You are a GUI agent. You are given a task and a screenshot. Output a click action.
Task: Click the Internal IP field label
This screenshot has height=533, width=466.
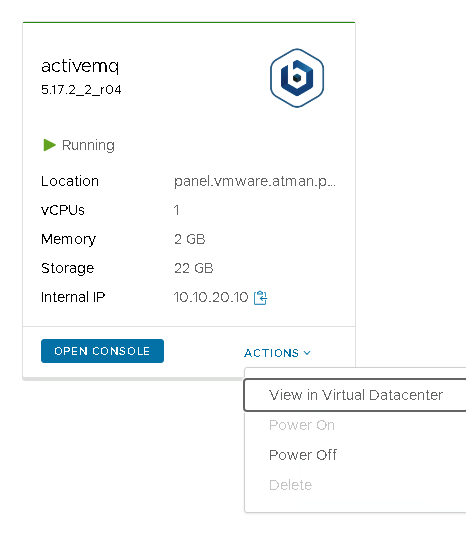pyautogui.click(x=73, y=297)
